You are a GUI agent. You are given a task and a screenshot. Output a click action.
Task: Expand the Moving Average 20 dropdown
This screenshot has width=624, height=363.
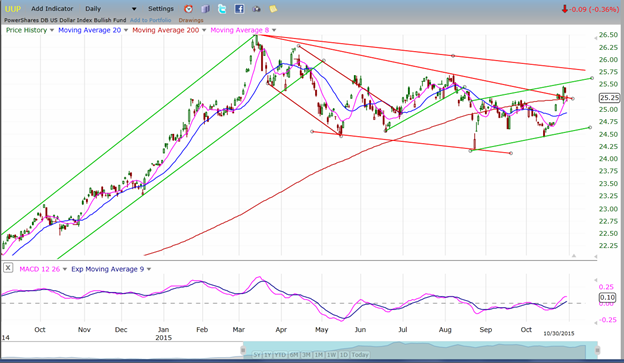(126, 30)
